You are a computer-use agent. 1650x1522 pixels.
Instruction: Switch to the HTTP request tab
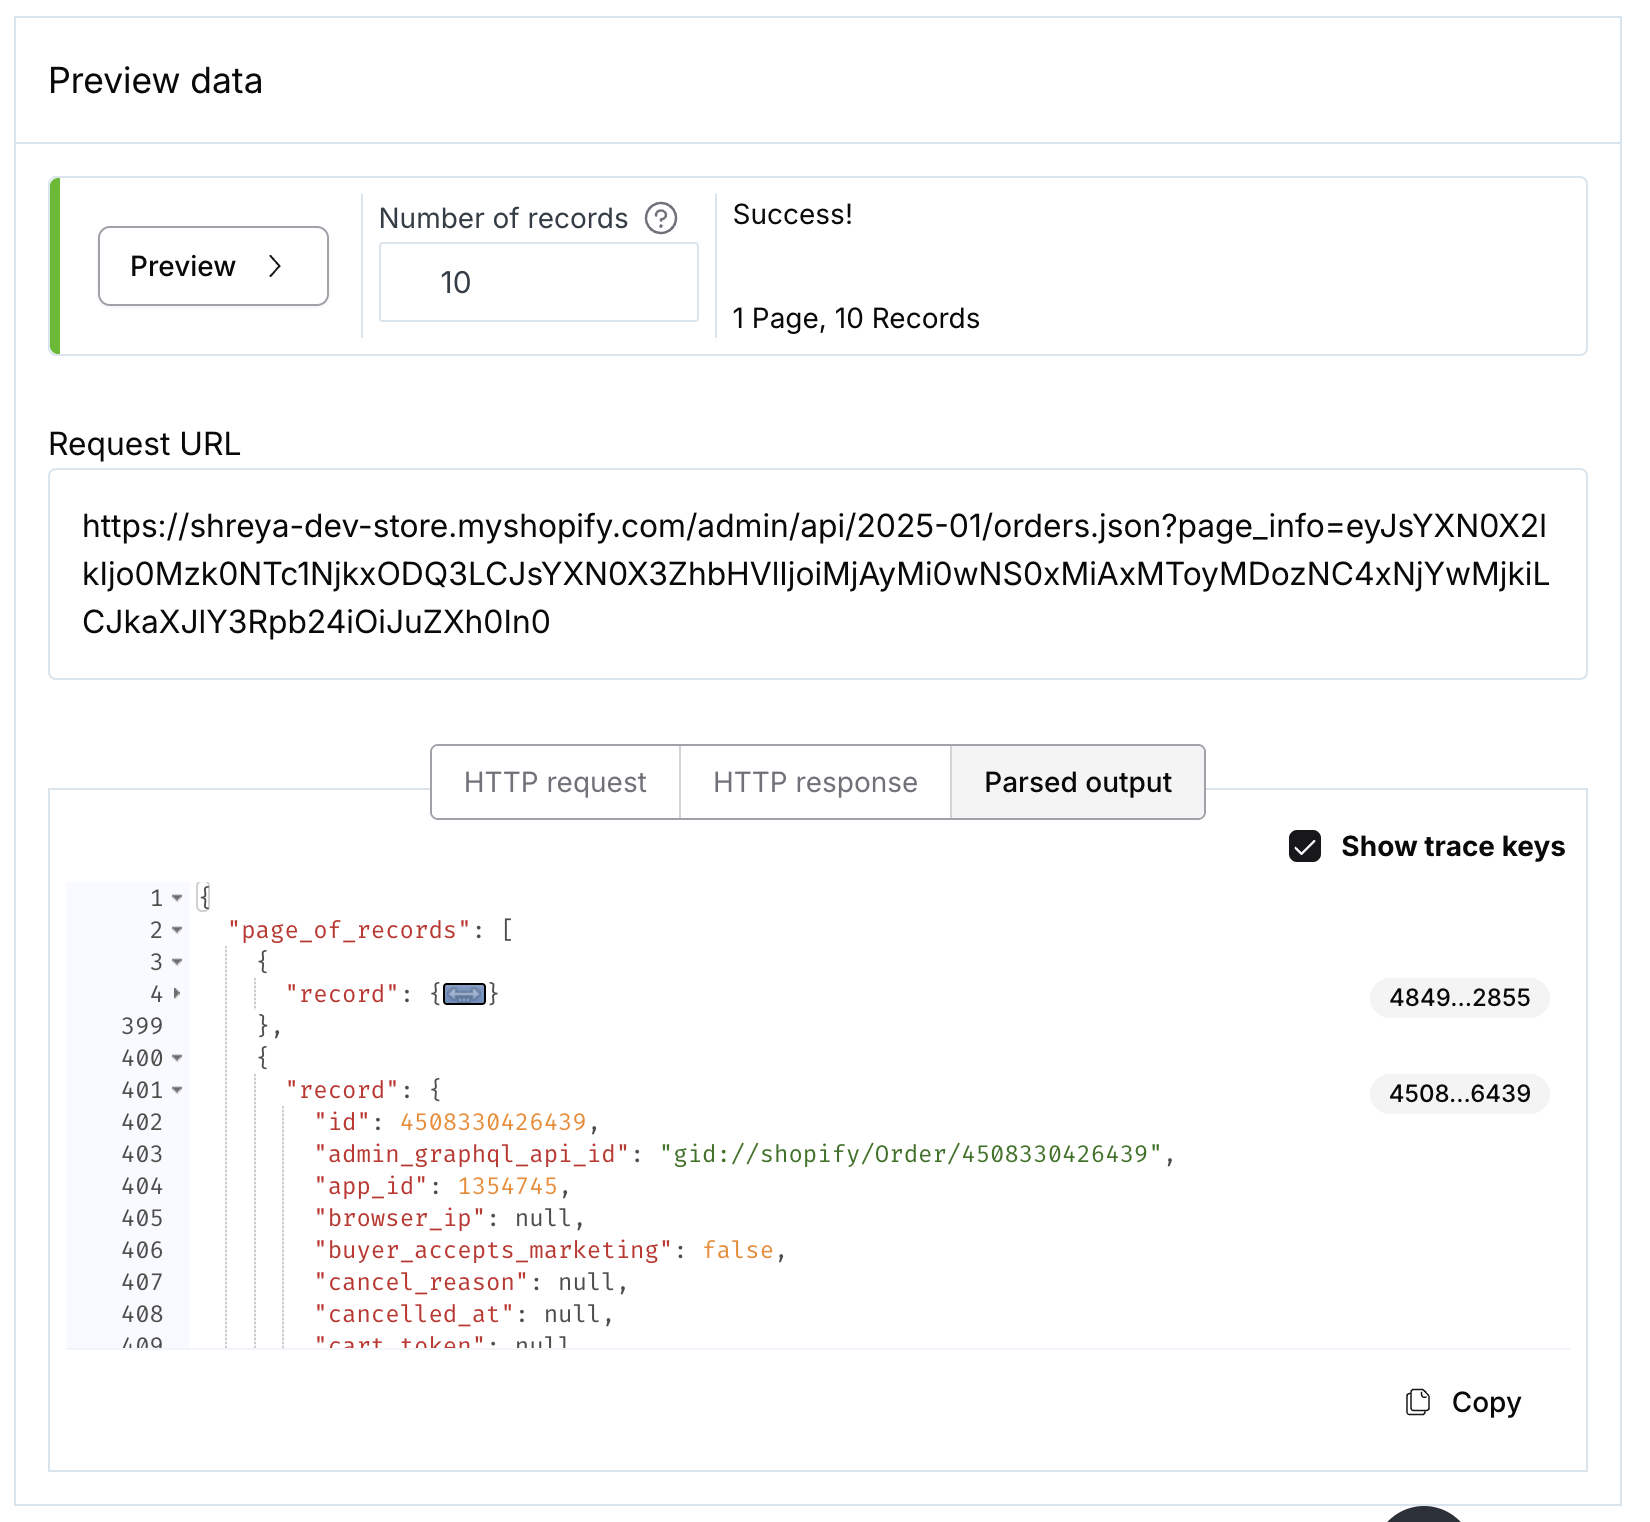(555, 782)
